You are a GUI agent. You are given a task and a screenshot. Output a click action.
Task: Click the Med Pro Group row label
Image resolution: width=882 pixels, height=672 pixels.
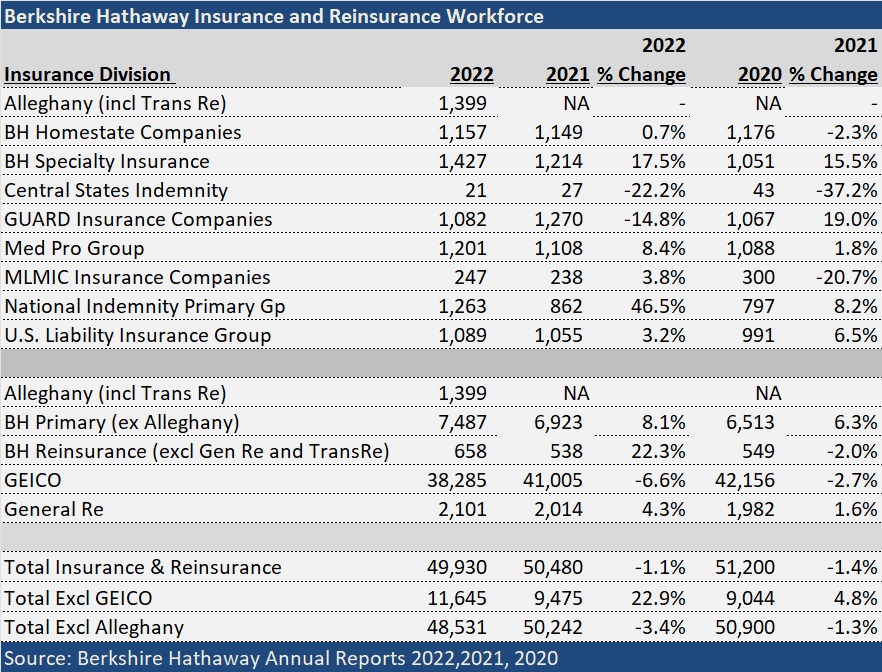click(74, 248)
